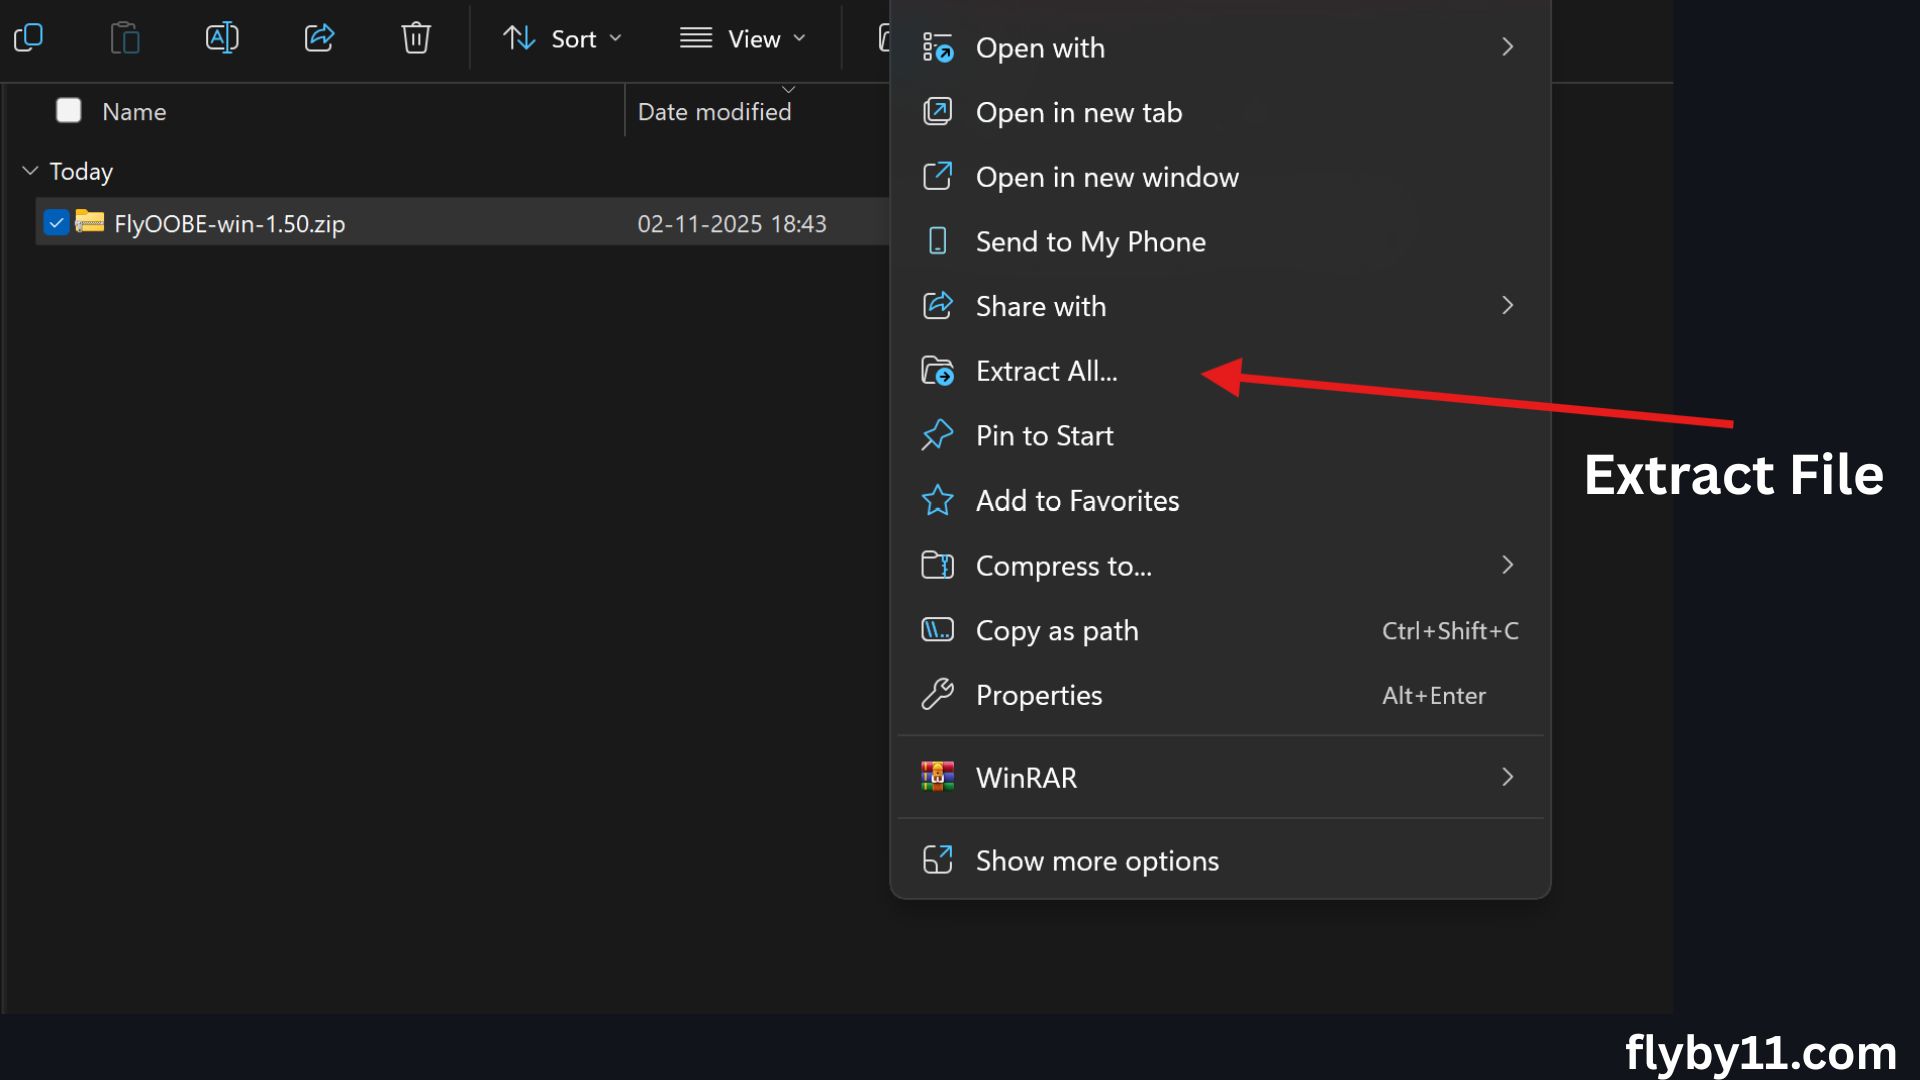Click the Delete trash icon in the toolbar
1920x1080 pixels.
click(415, 38)
